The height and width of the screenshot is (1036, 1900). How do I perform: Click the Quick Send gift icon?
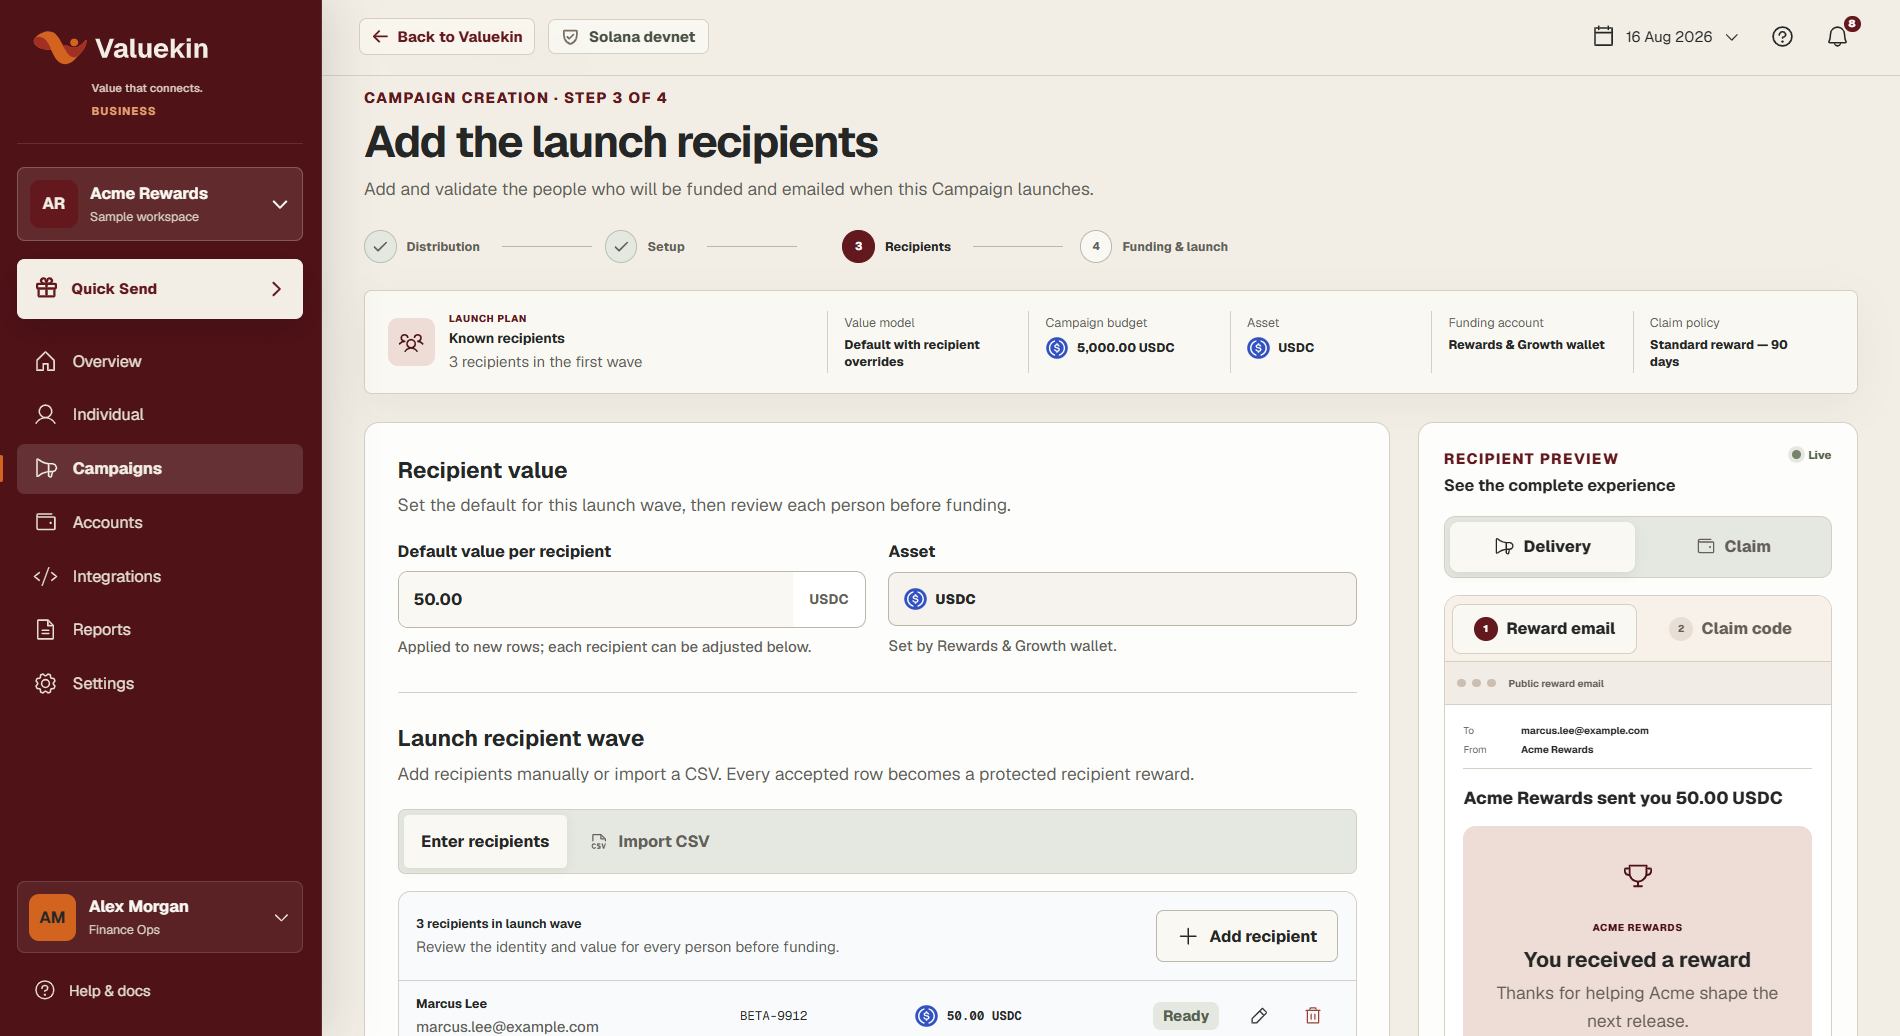pos(47,288)
